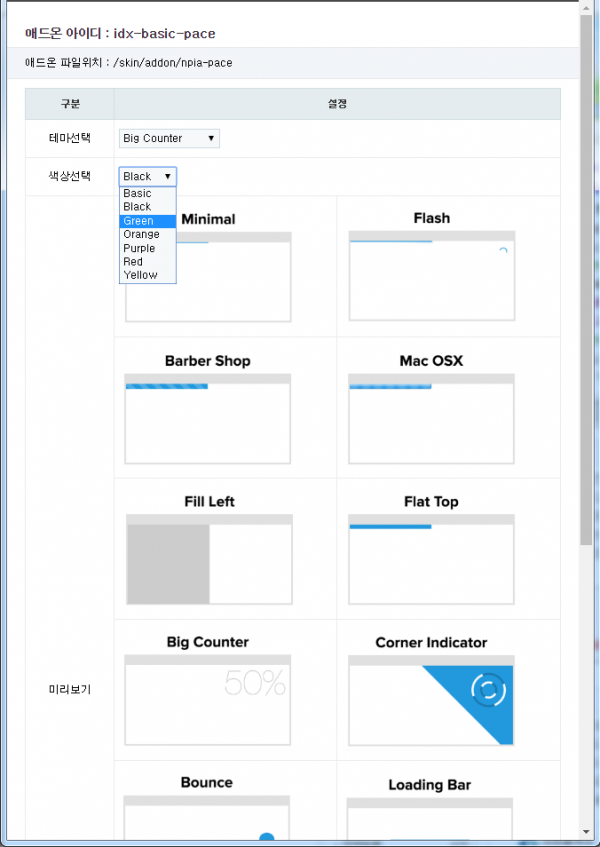Pick Yellow from the color options

(141, 275)
